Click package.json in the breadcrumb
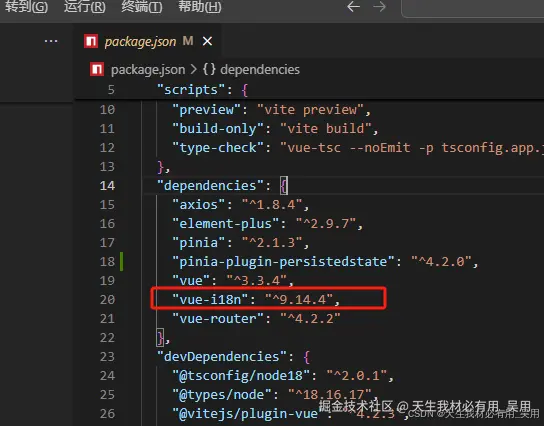 pyautogui.click(x=148, y=69)
